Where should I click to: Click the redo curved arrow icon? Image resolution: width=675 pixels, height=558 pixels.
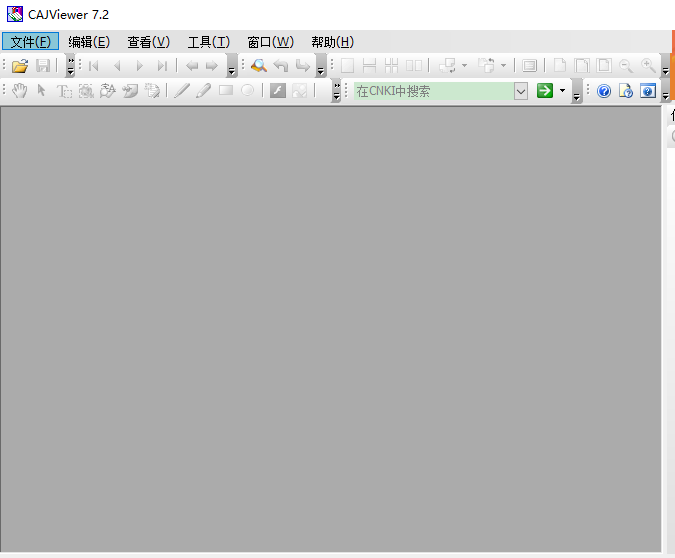click(303, 66)
